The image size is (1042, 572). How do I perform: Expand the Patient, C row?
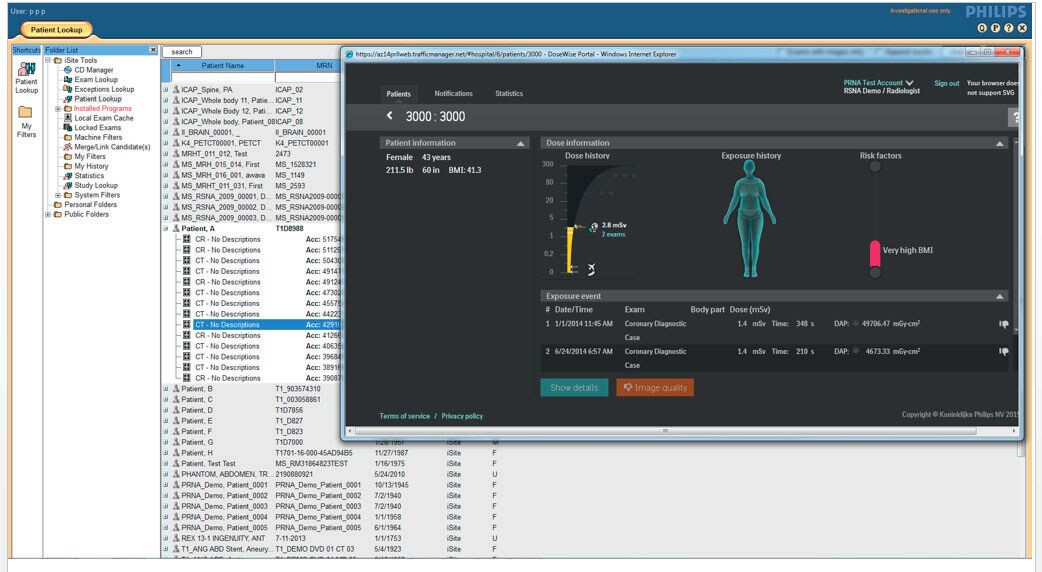(166, 399)
